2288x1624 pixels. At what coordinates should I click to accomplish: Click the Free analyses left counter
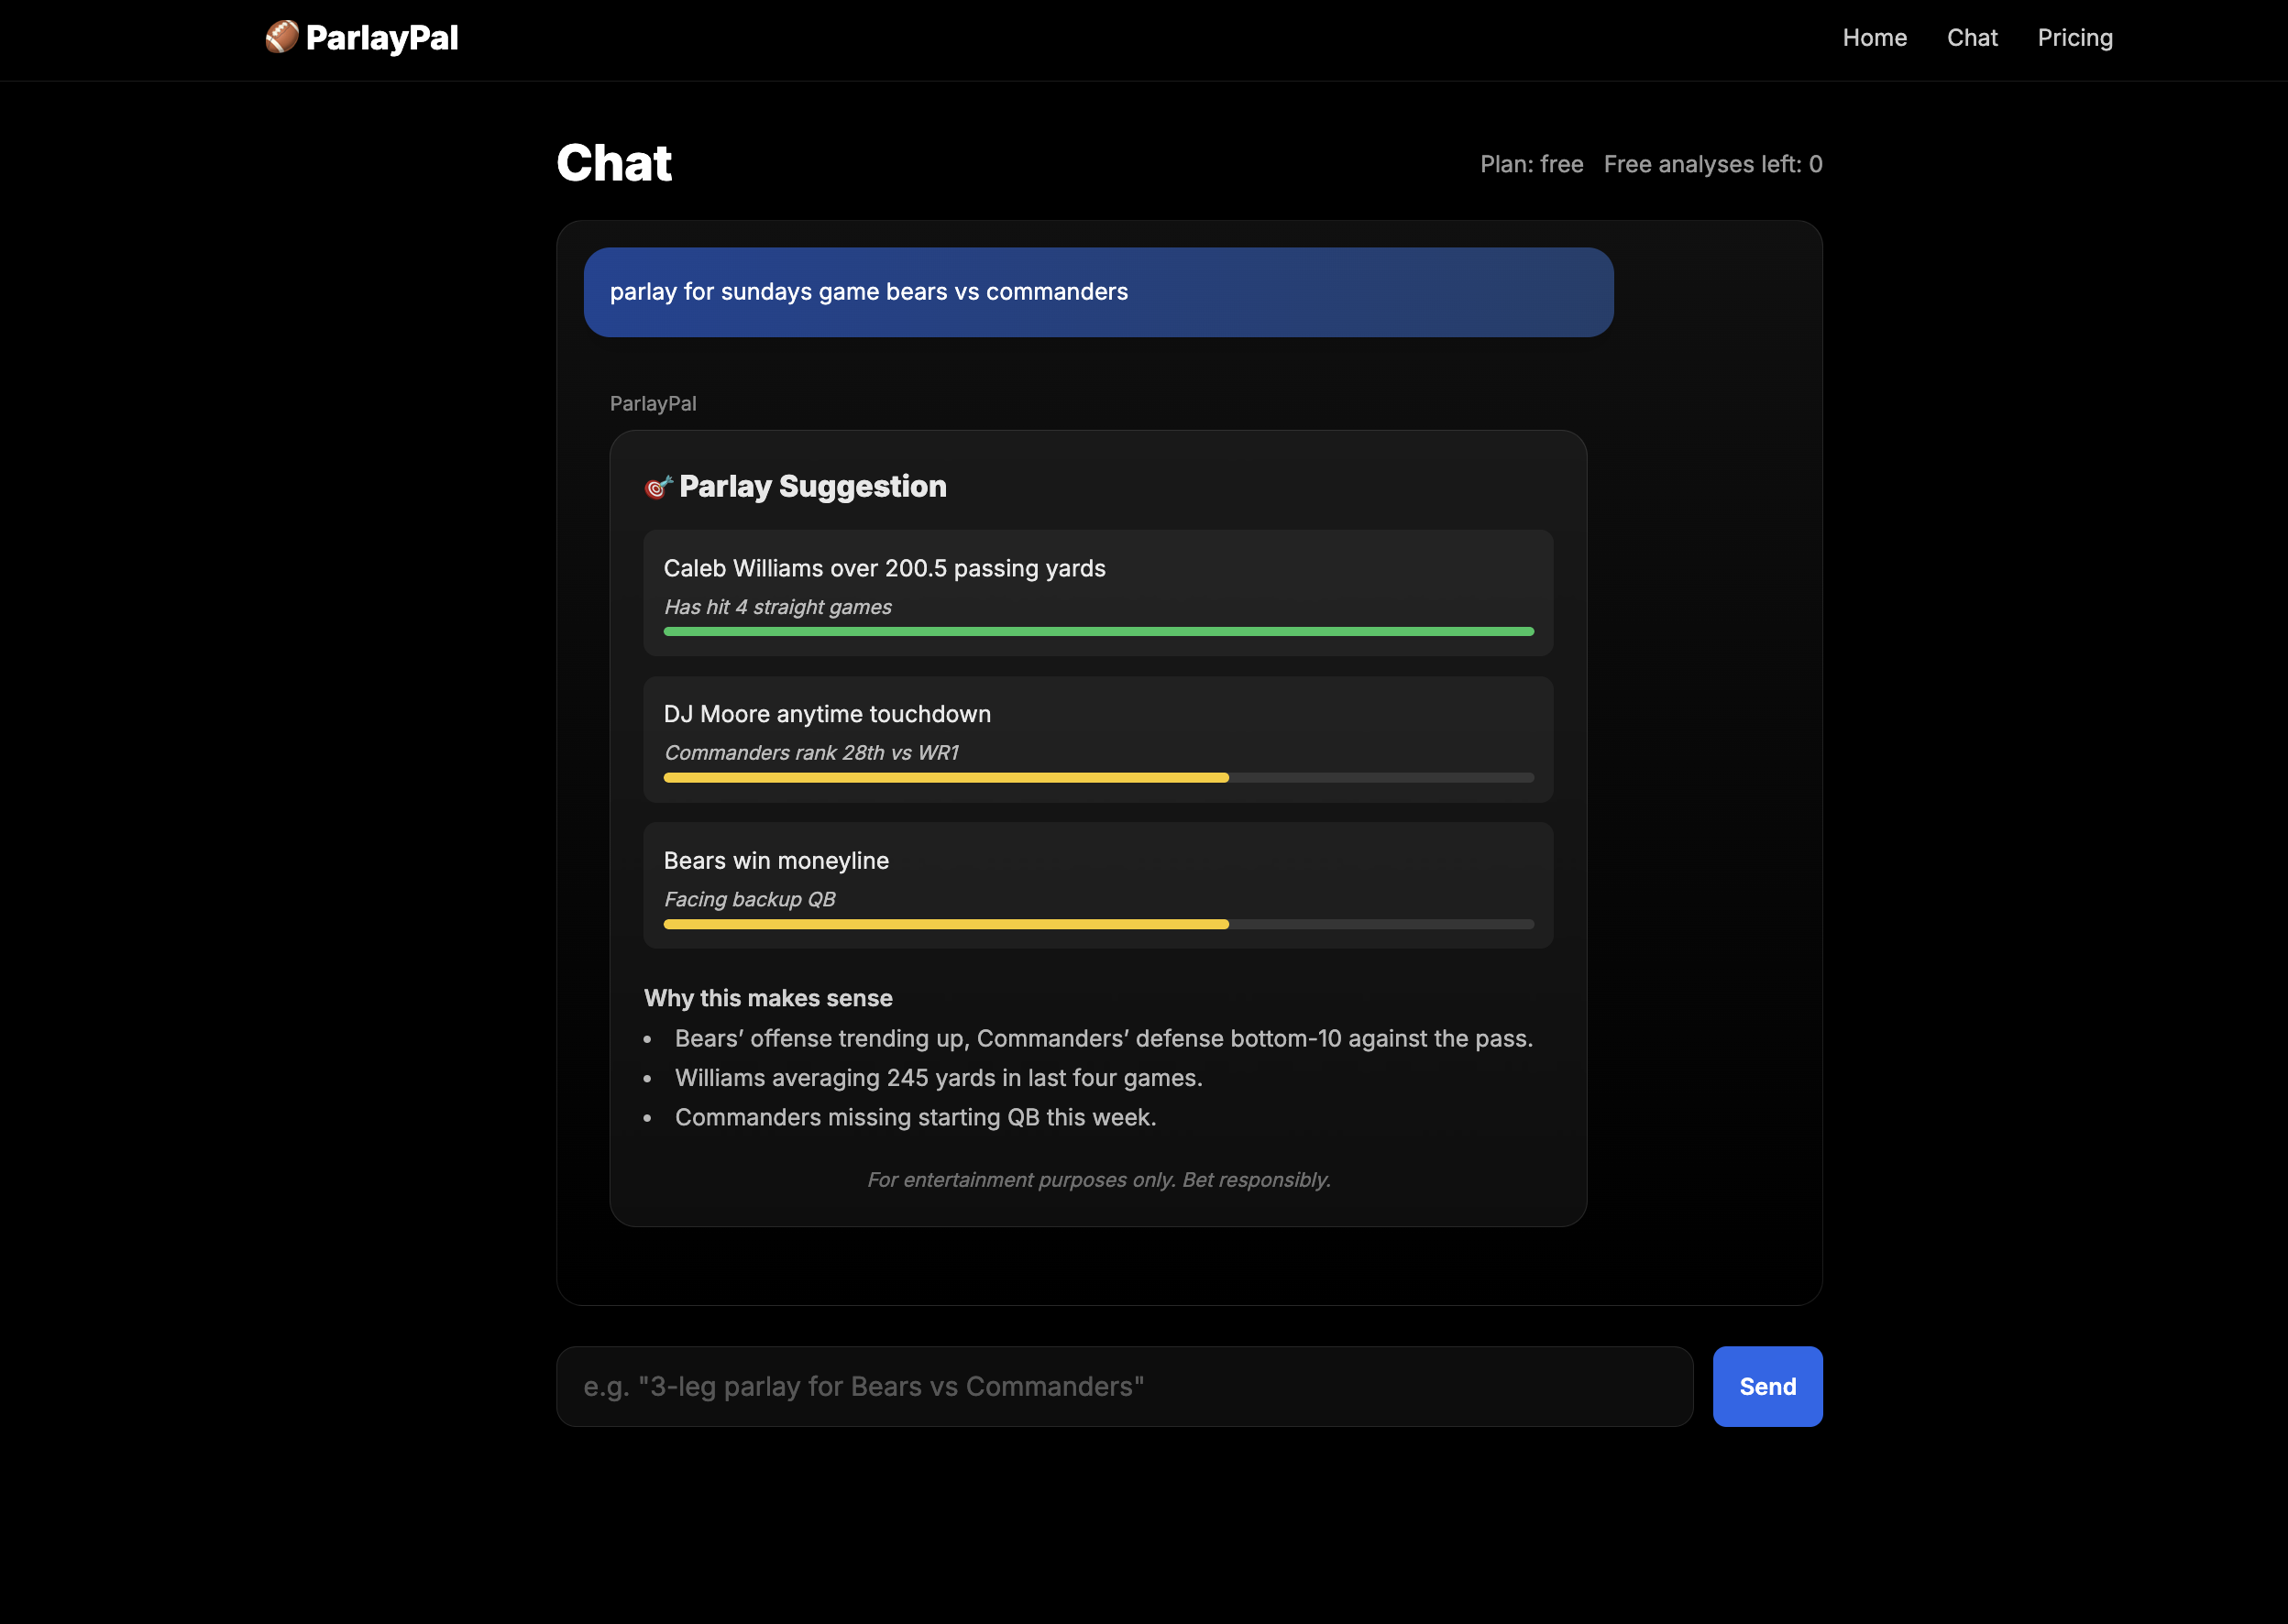(x=1712, y=164)
